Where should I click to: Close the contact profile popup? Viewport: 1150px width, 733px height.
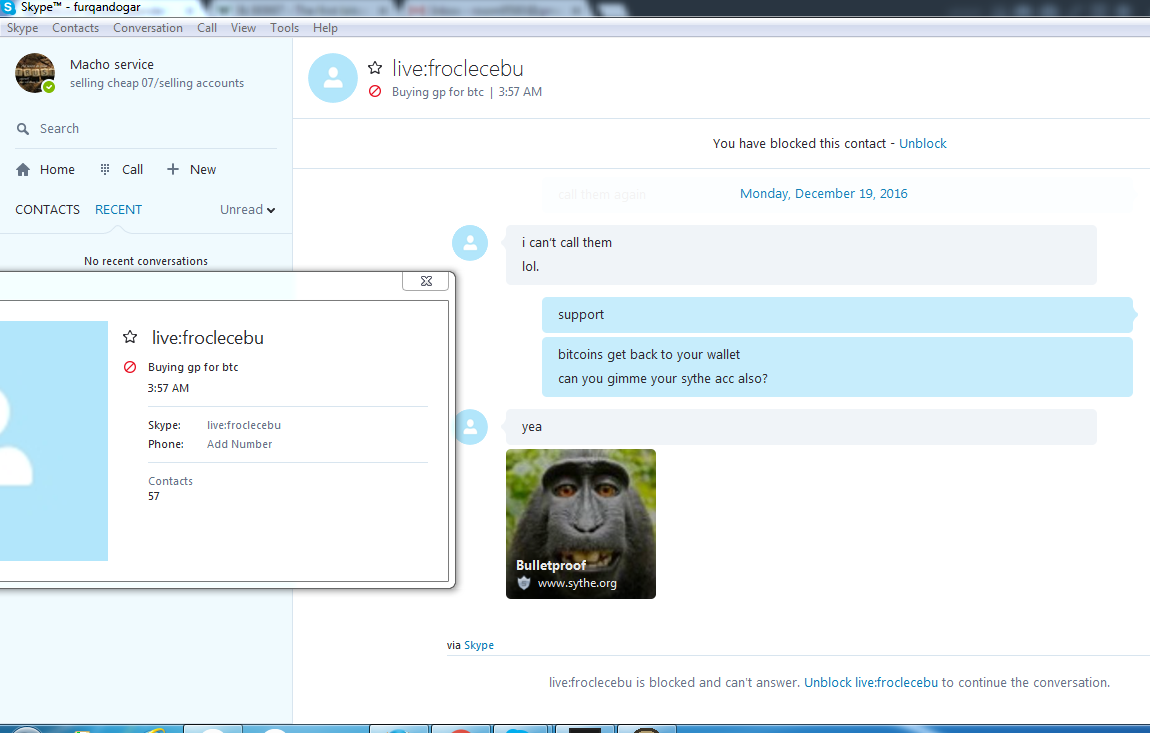(425, 281)
